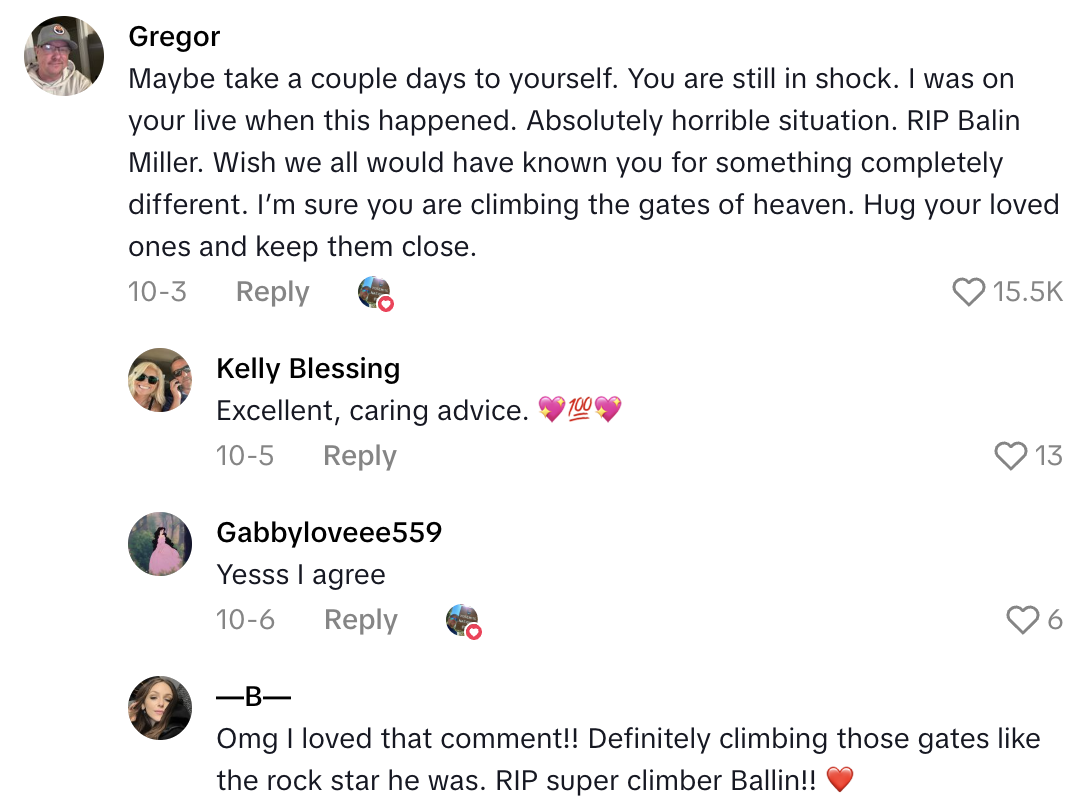Click the 10-3 timestamp on Gregor's comment
This screenshot has width=1088, height=804.
(157, 292)
